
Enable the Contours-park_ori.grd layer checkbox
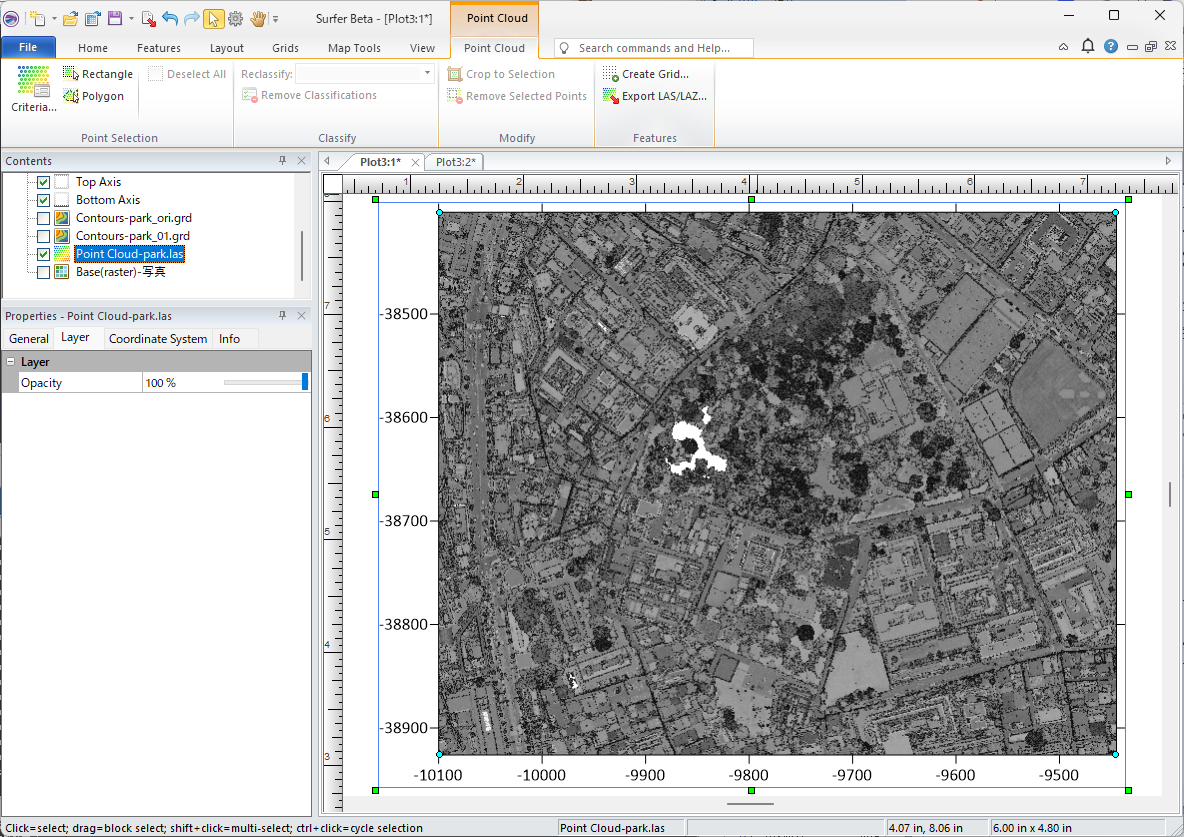[x=43, y=218]
